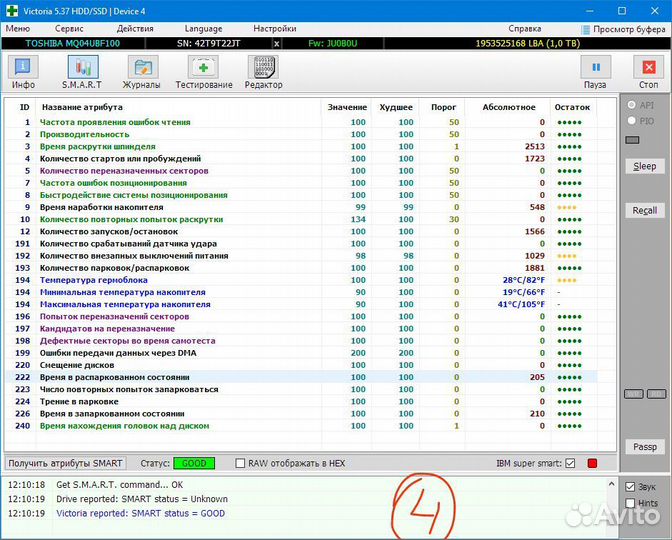Click the red square next to IBM super smart

click(x=592, y=464)
